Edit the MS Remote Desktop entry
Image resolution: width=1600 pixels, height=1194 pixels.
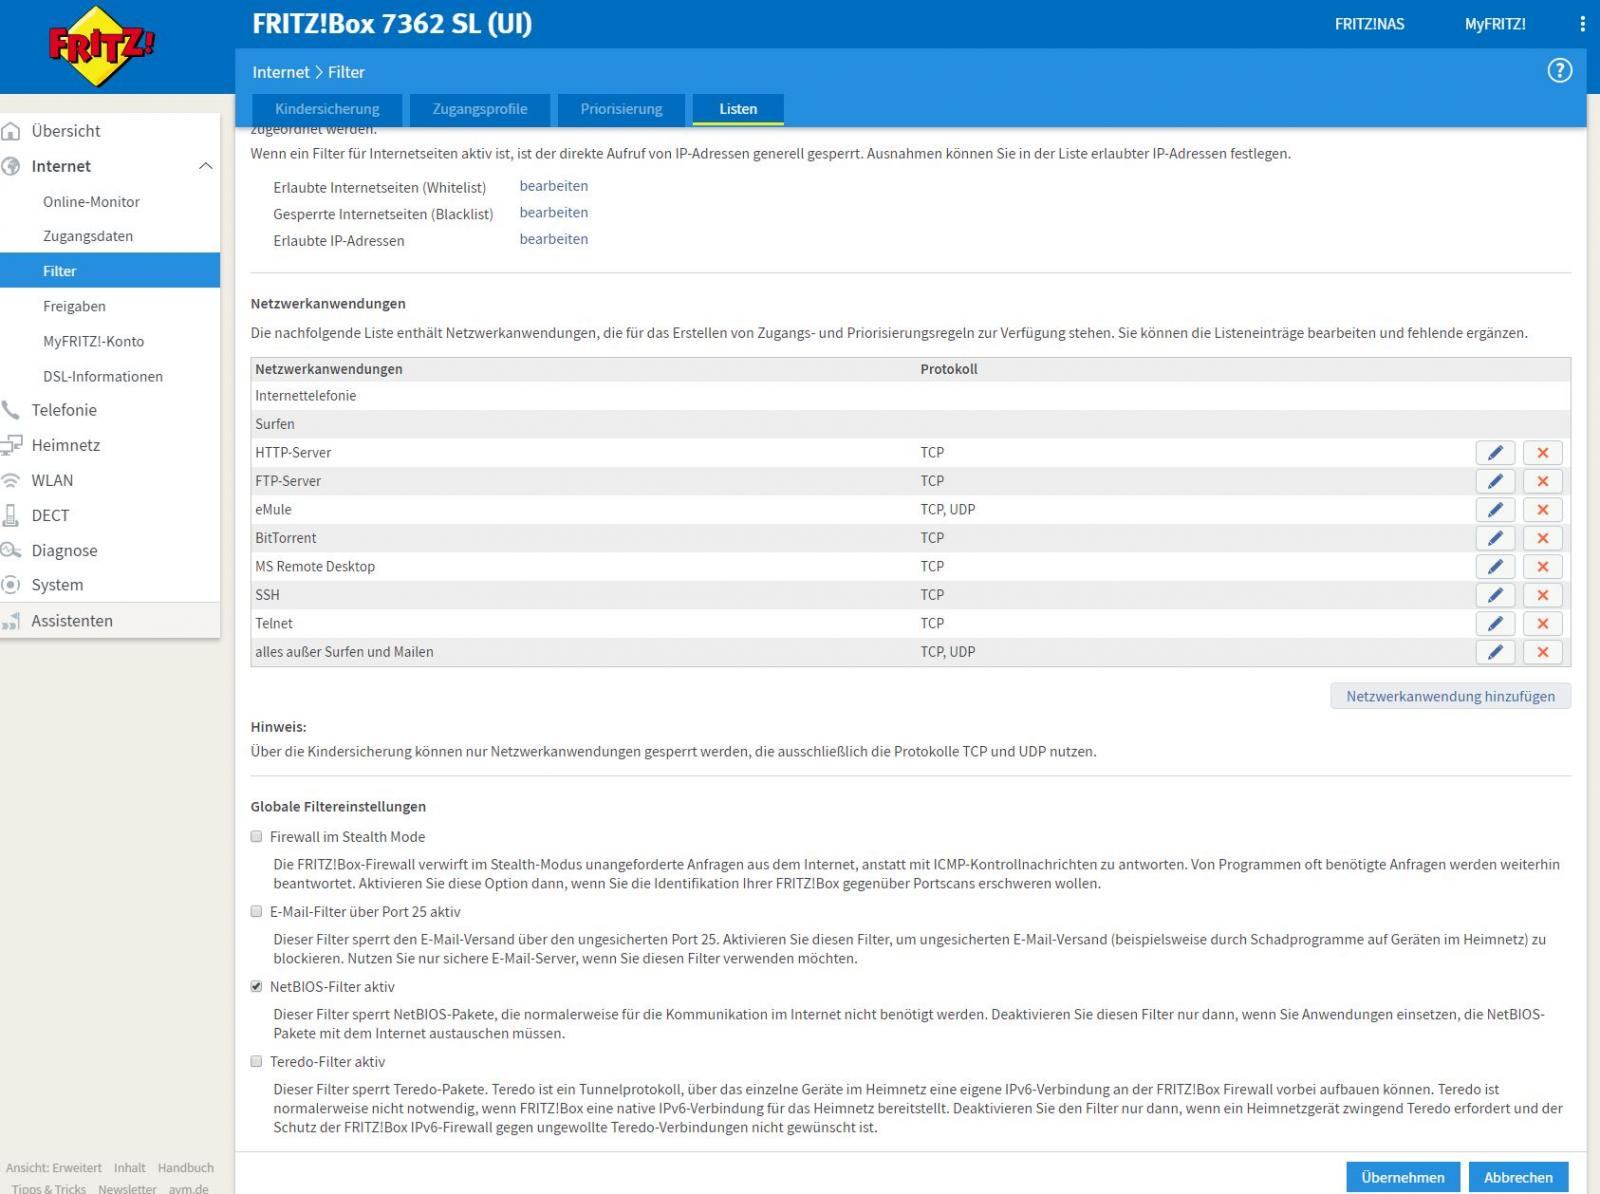click(x=1495, y=567)
